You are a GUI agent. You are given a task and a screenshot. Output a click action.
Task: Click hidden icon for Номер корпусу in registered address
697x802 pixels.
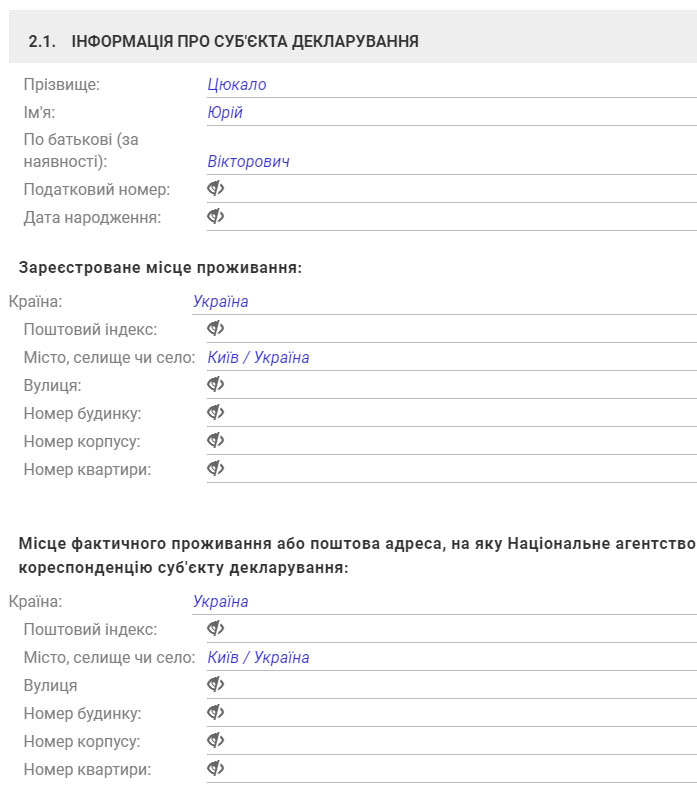[x=216, y=440]
